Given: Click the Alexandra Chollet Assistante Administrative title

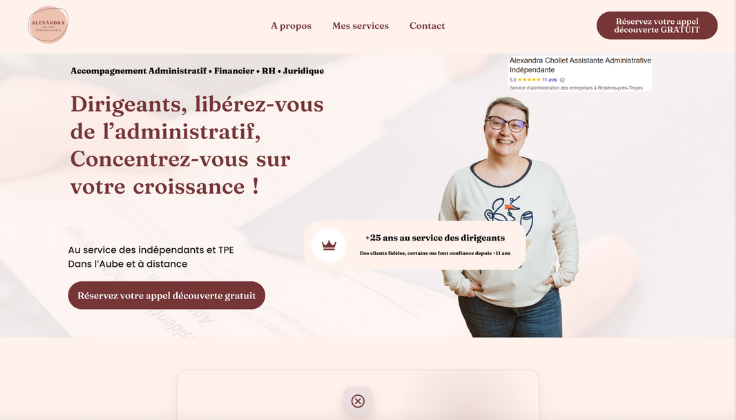Looking at the screenshot, I should tap(580, 65).
